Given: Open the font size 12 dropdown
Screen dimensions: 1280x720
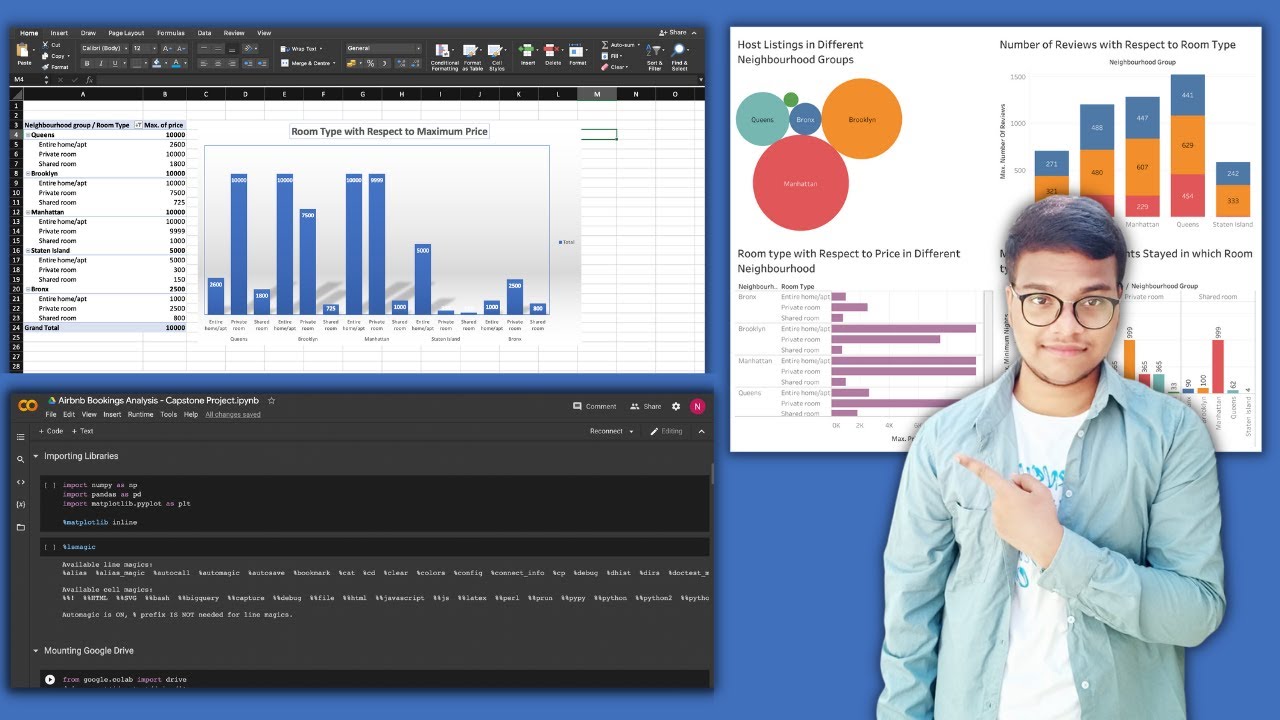Looking at the screenshot, I should click(145, 48).
